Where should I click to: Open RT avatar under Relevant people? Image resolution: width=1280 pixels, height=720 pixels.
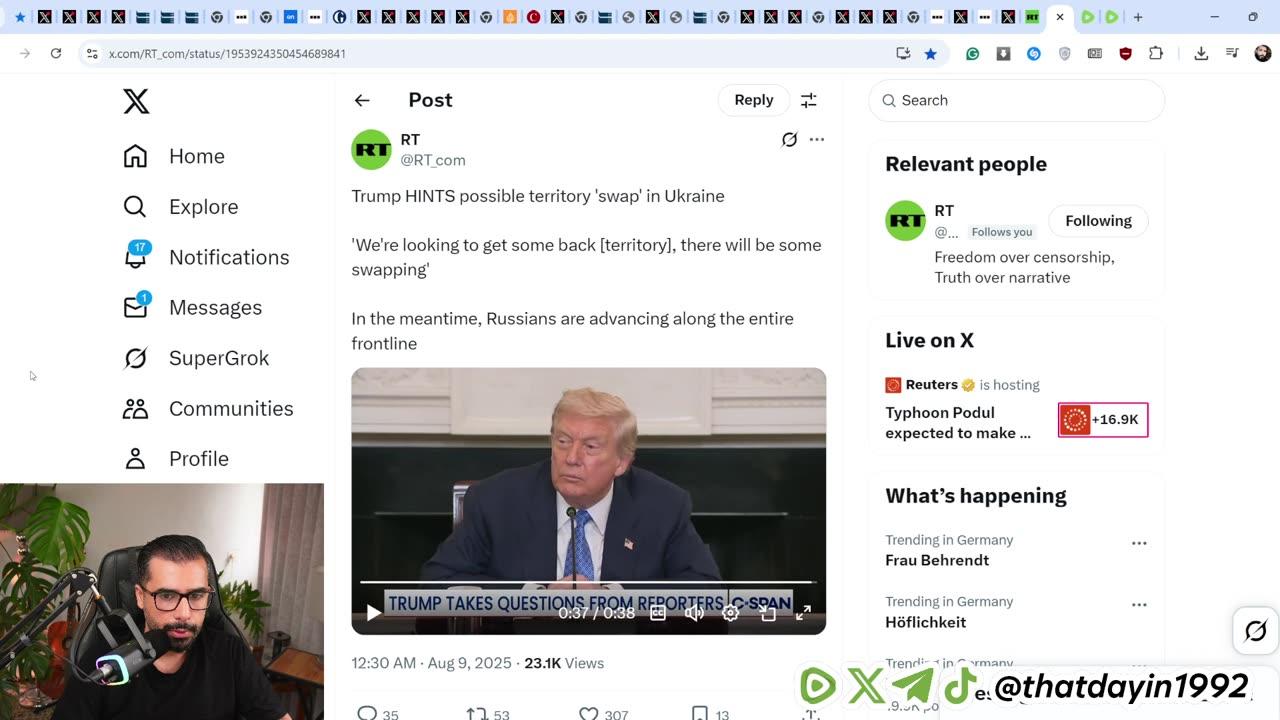(x=906, y=221)
